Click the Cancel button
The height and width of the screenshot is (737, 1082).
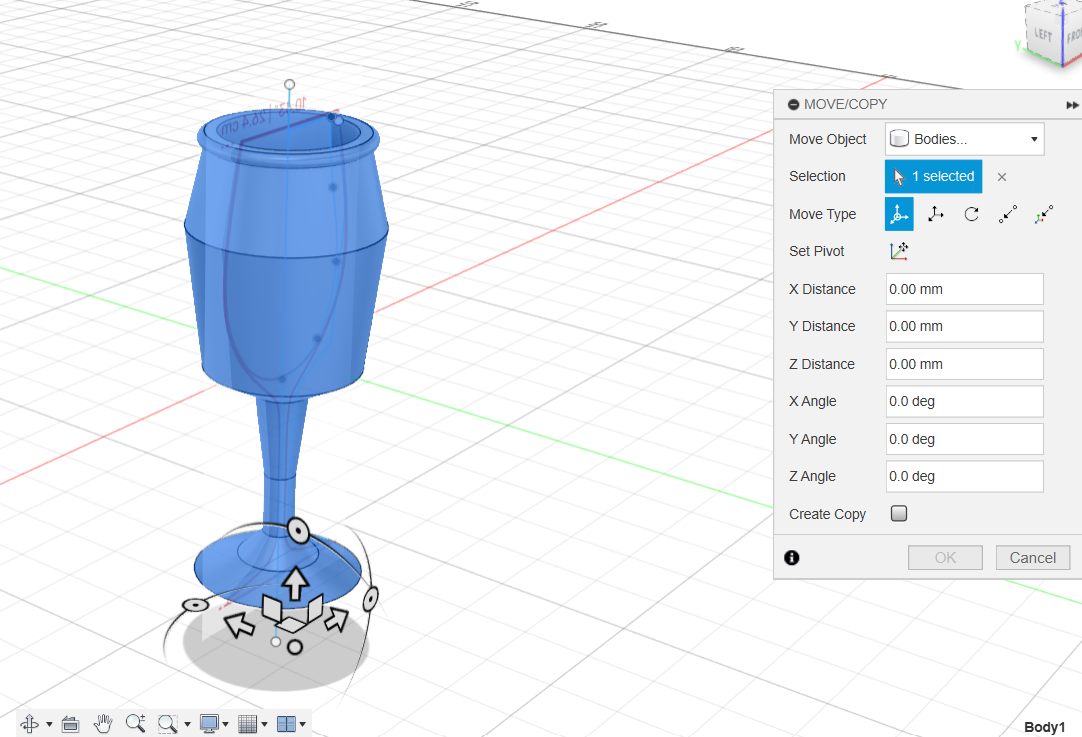tap(1032, 558)
